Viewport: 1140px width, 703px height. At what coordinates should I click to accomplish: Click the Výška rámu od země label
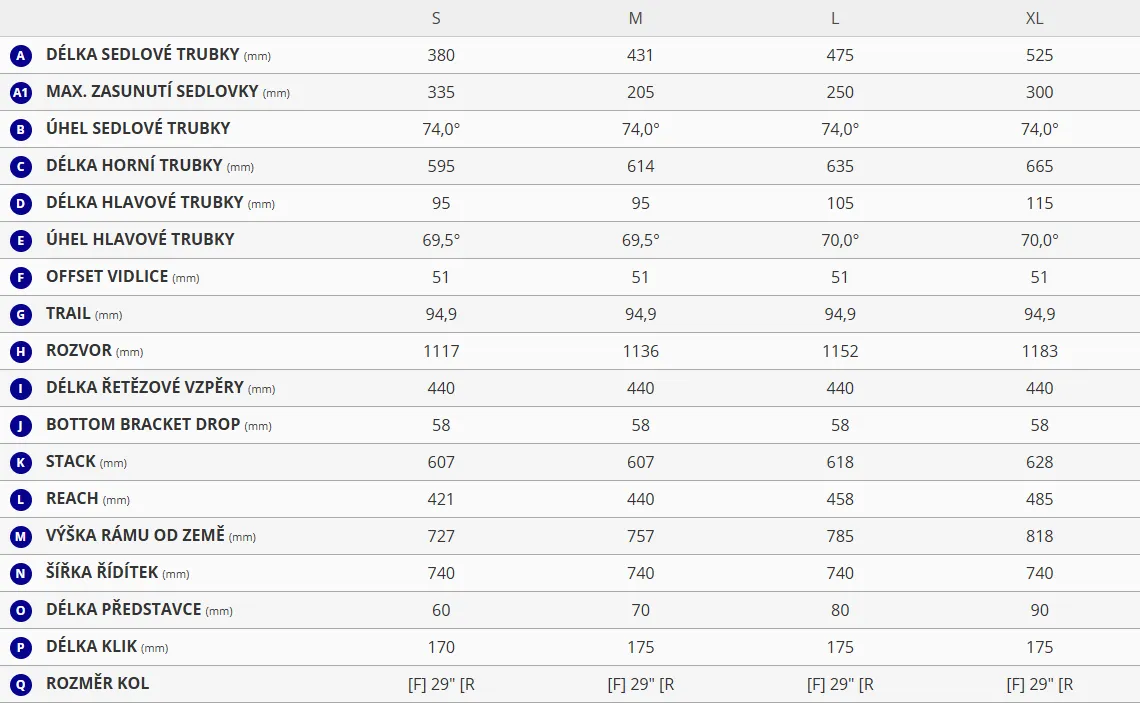(136, 536)
